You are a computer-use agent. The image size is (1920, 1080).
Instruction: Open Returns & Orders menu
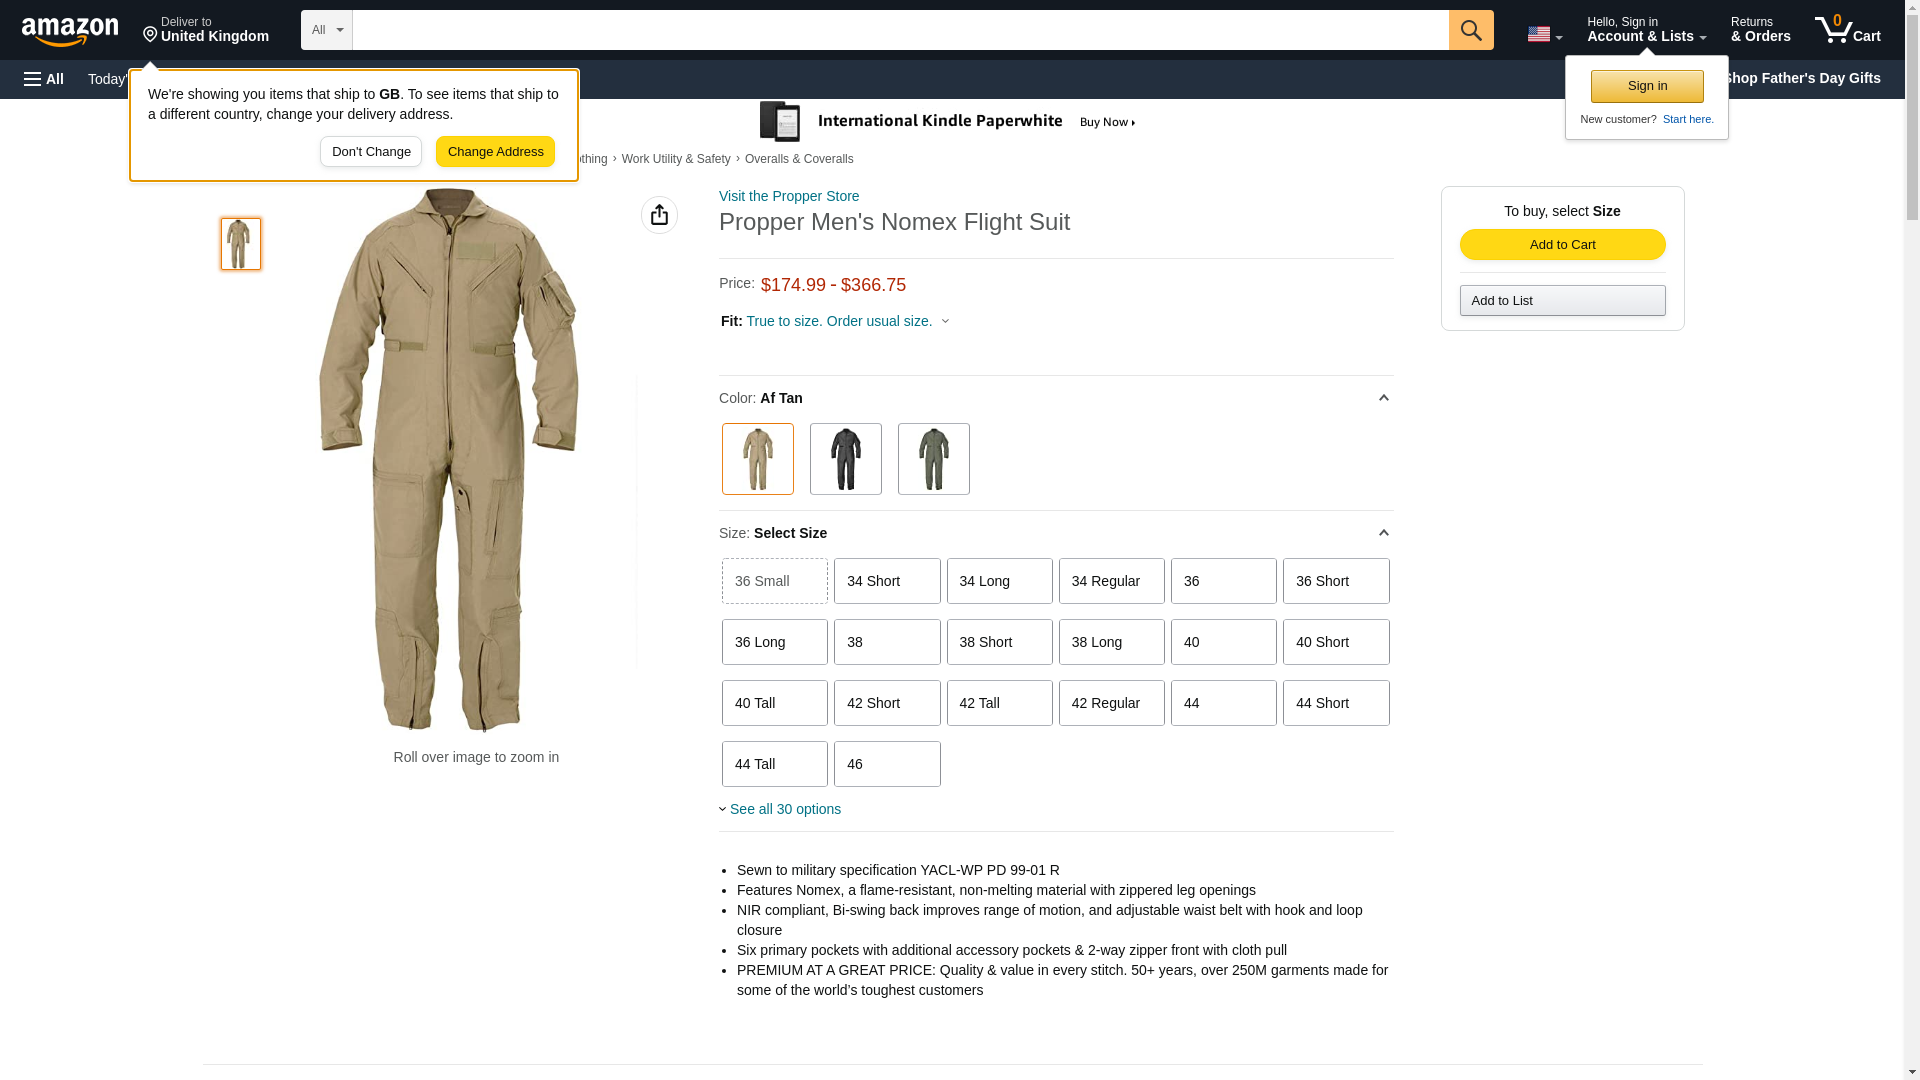click(1760, 30)
